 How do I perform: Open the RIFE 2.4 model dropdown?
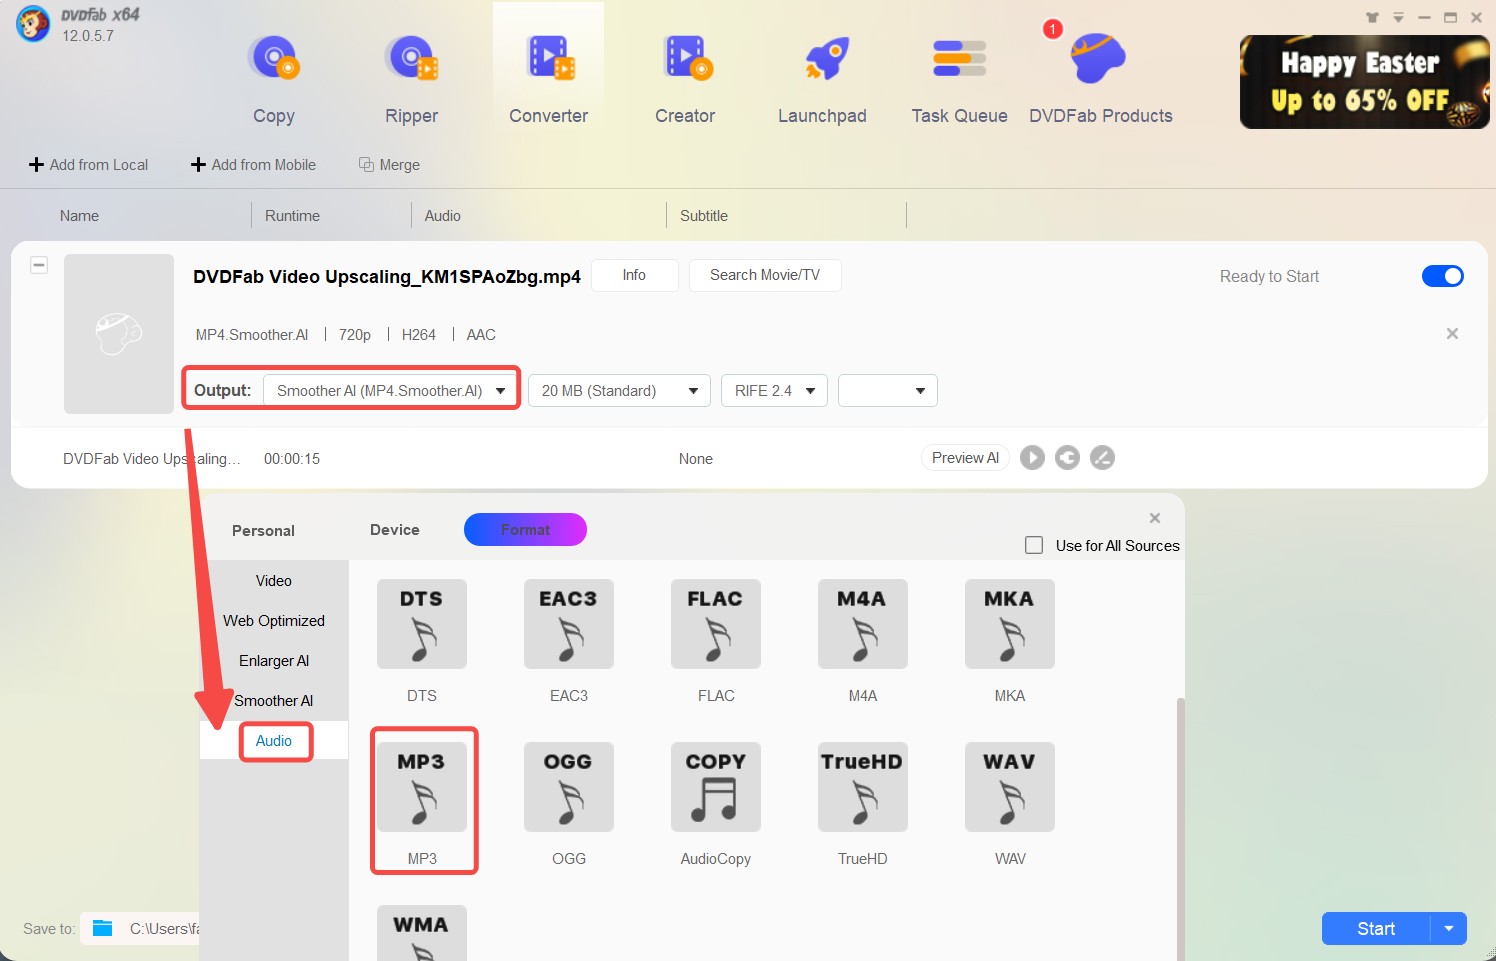click(774, 391)
